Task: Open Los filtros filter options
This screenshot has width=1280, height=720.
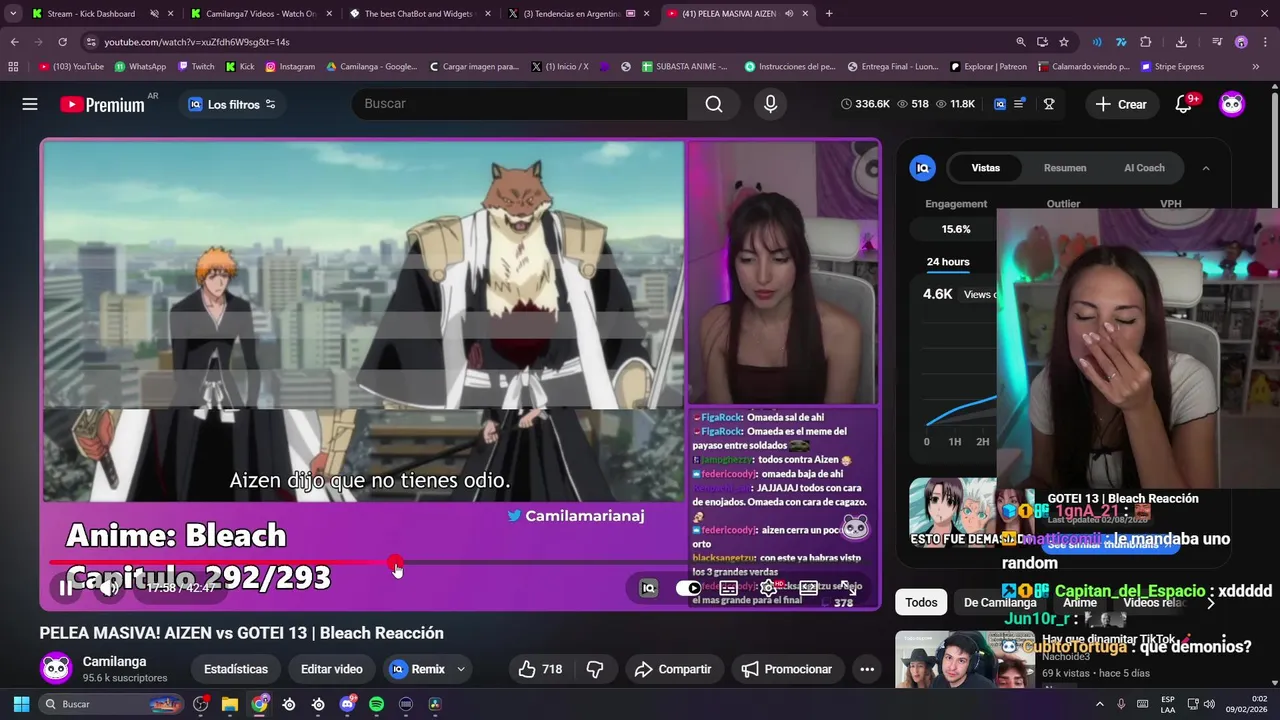Action: click(x=232, y=104)
